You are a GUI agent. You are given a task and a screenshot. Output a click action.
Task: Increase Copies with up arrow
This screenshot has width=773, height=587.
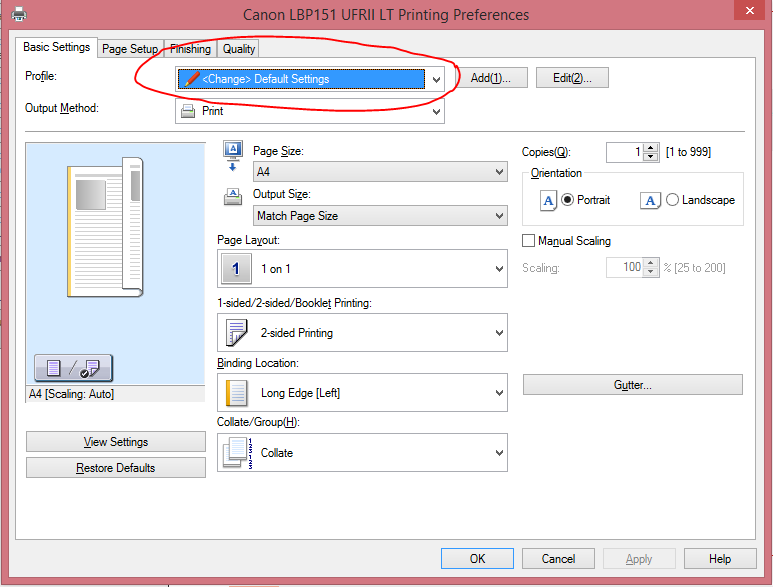651,148
